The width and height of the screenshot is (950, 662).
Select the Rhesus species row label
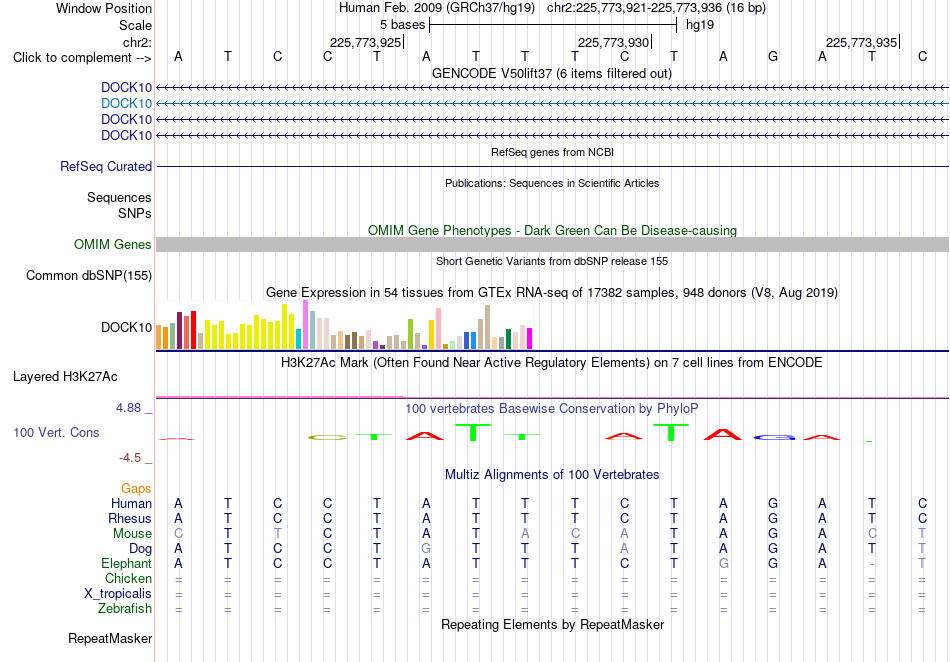tap(130, 518)
